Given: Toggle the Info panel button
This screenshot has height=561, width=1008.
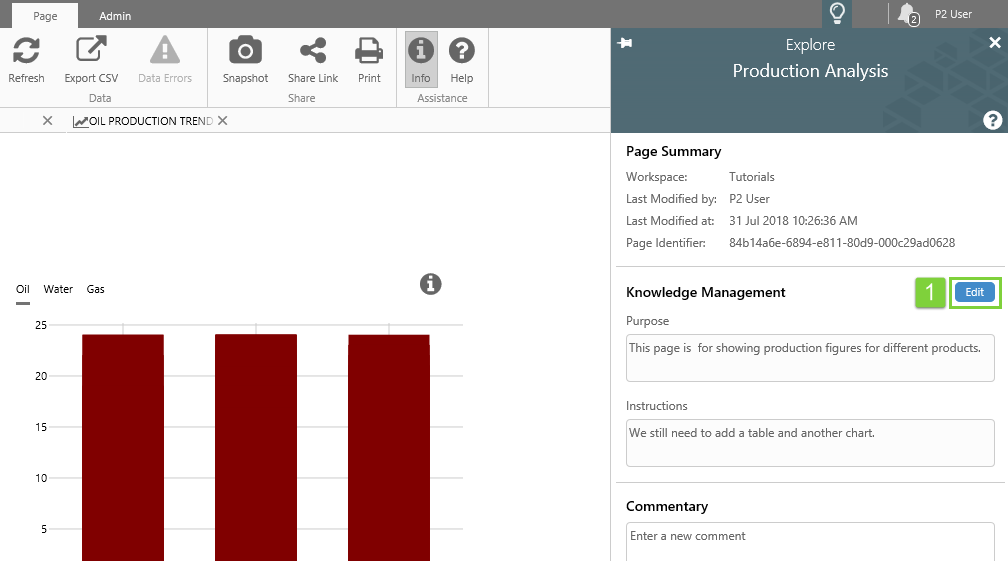Looking at the screenshot, I should coord(421,59).
